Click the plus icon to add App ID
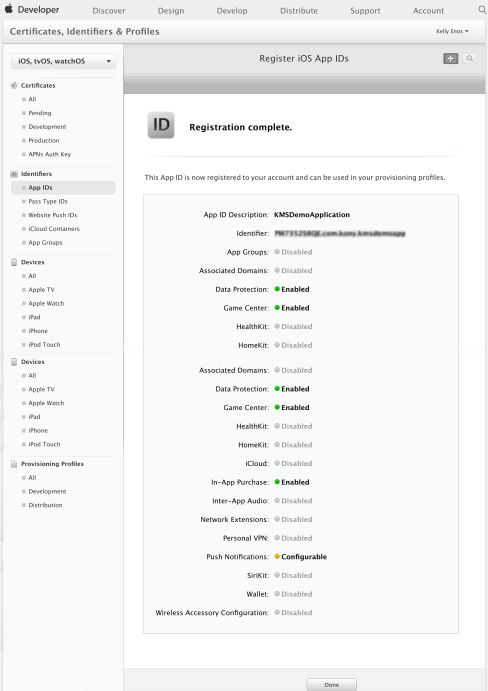This screenshot has width=488, height=691. (450, 59)
